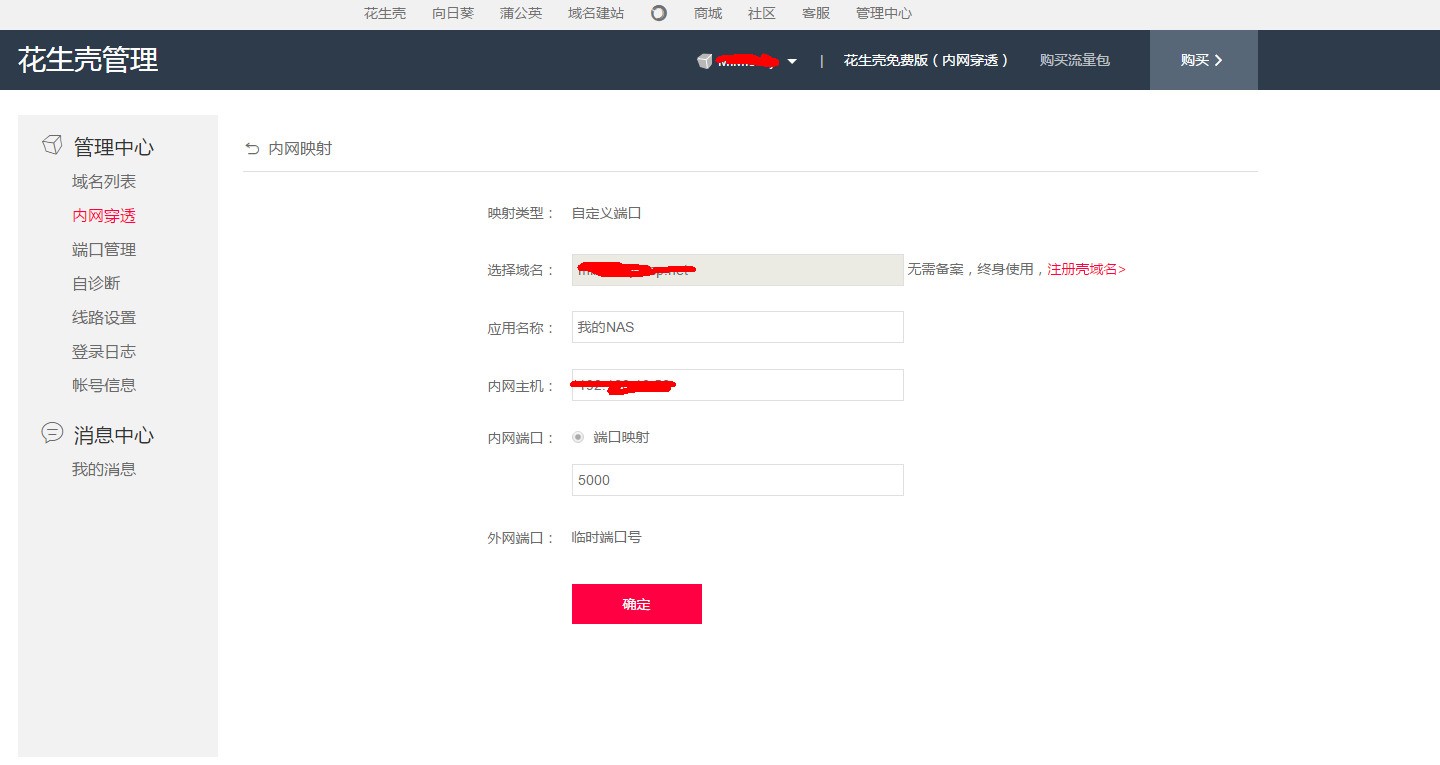Click the device cube icon in the header bar
Image resolution: width=1440 pixels, height=765 pixels.
706,59
